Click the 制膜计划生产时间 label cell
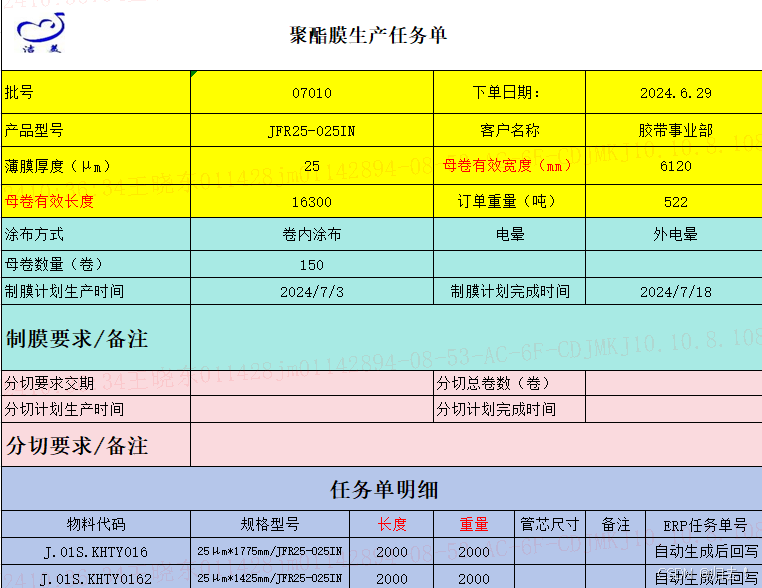The height and width of the screenshot is (588, 762). coord(96,292)
